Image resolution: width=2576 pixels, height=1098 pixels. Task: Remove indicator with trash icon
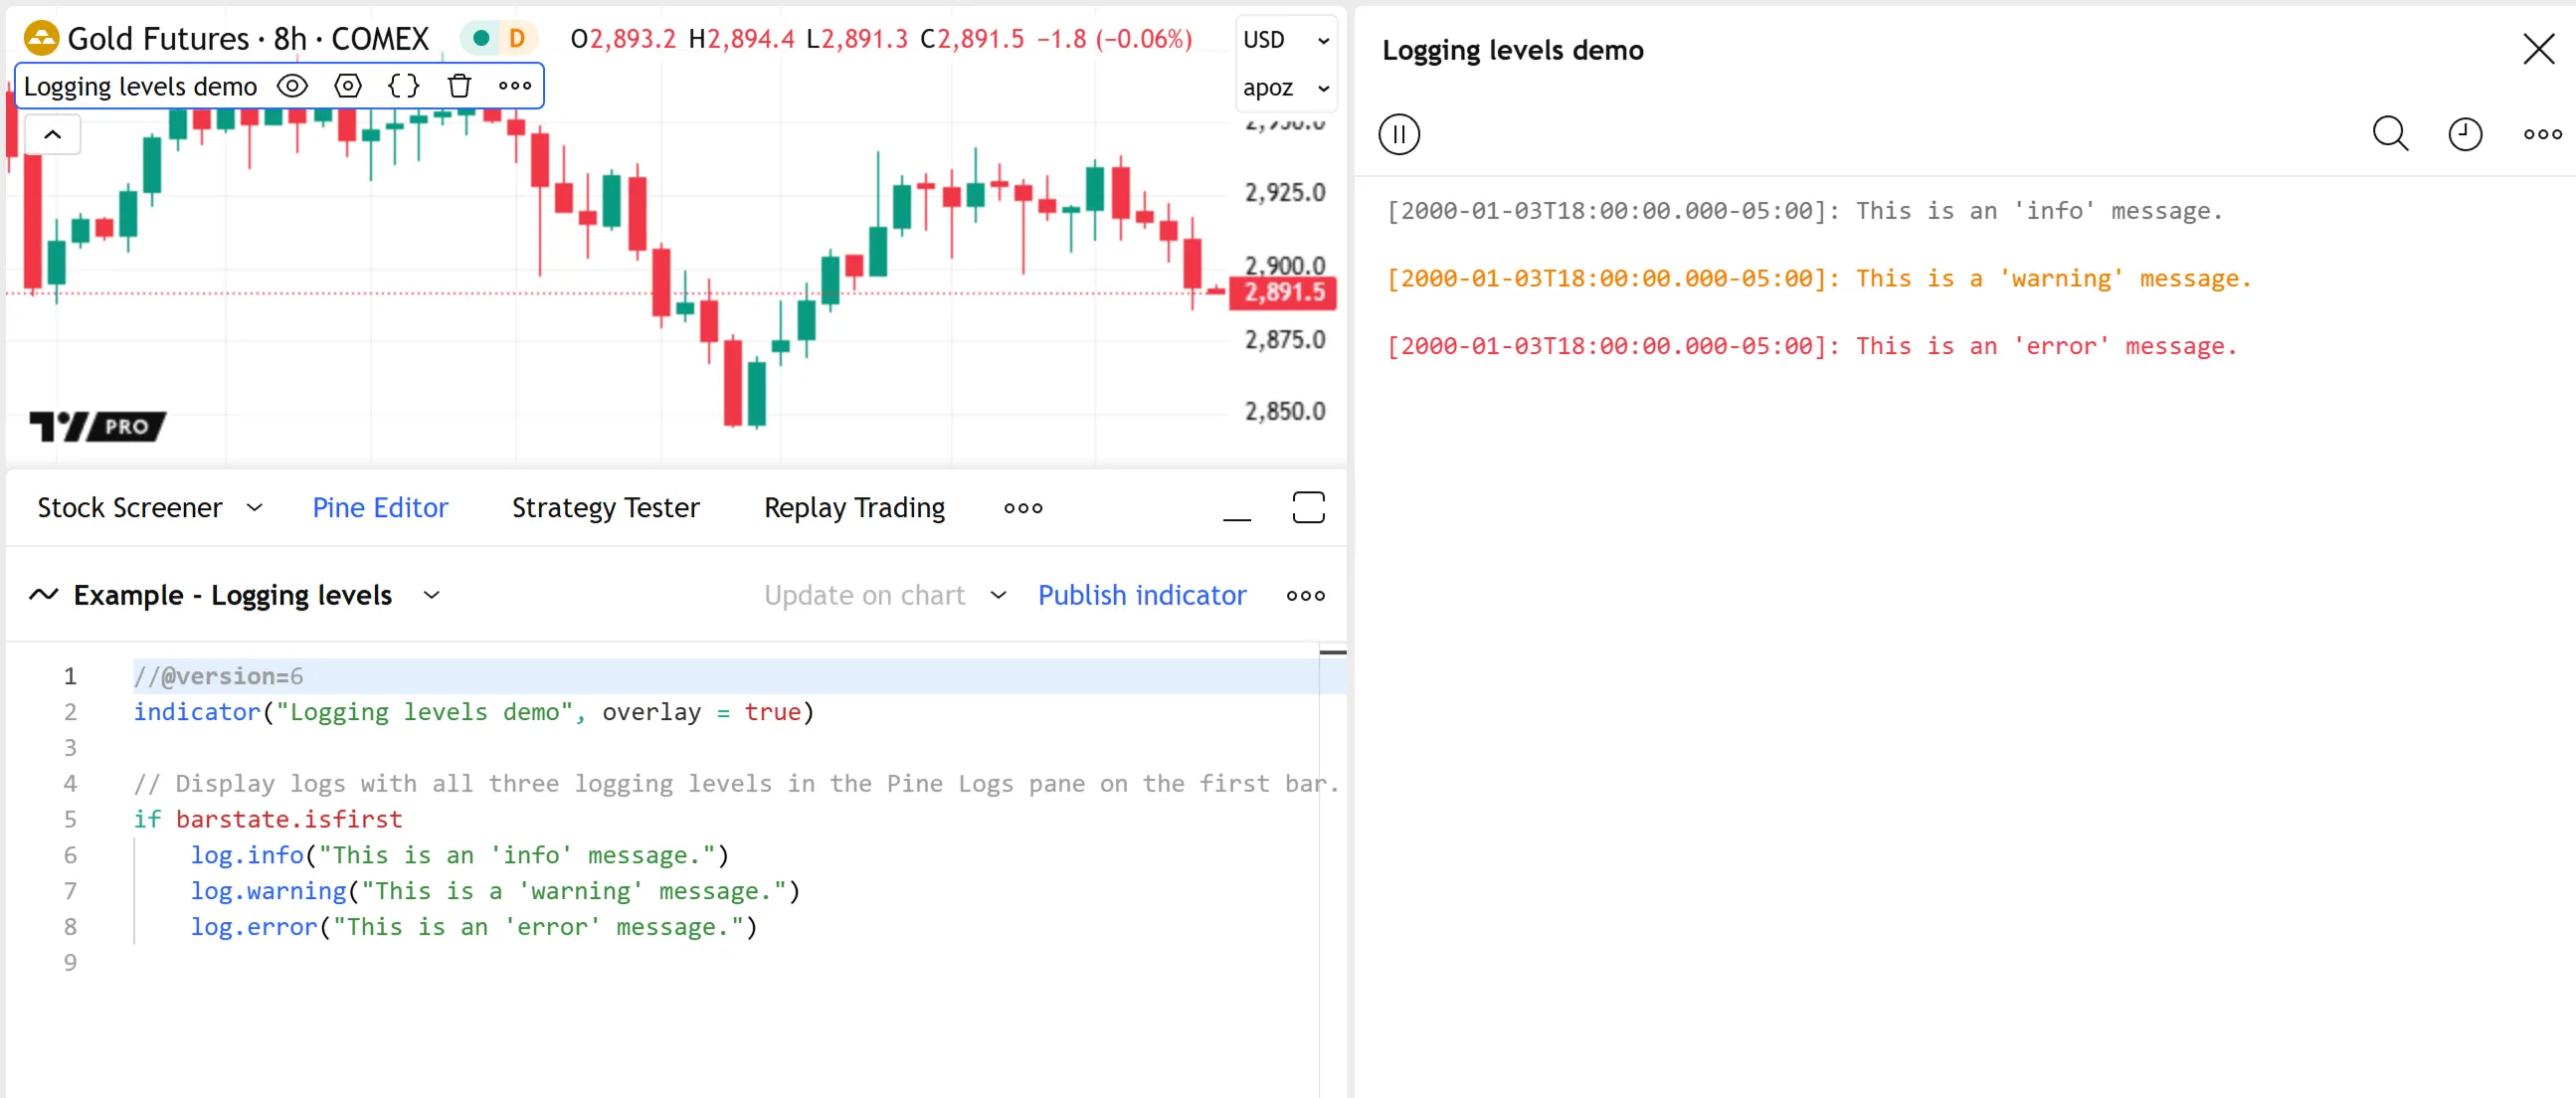[459, 86]
